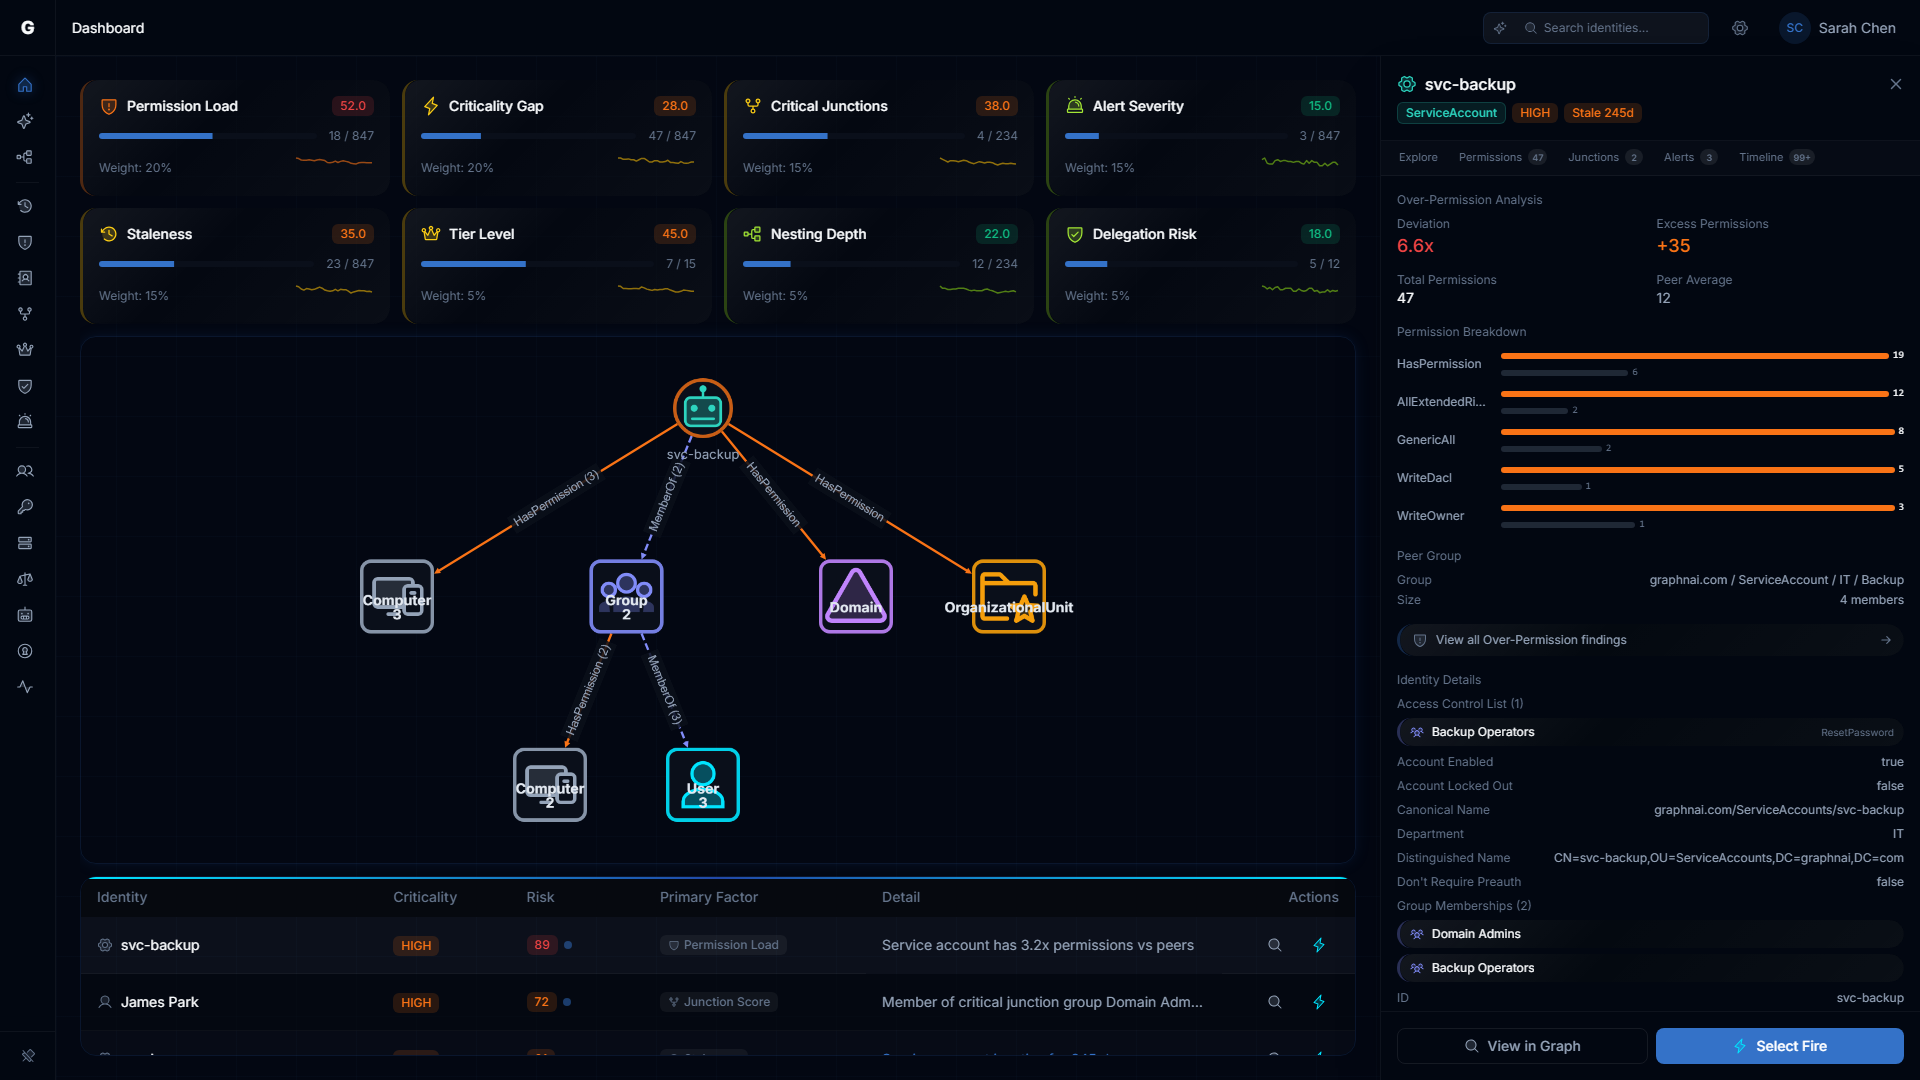Click the pin icon at sidebar bottom
The image size is (1920, 1080).
[x=28, y=1055]
